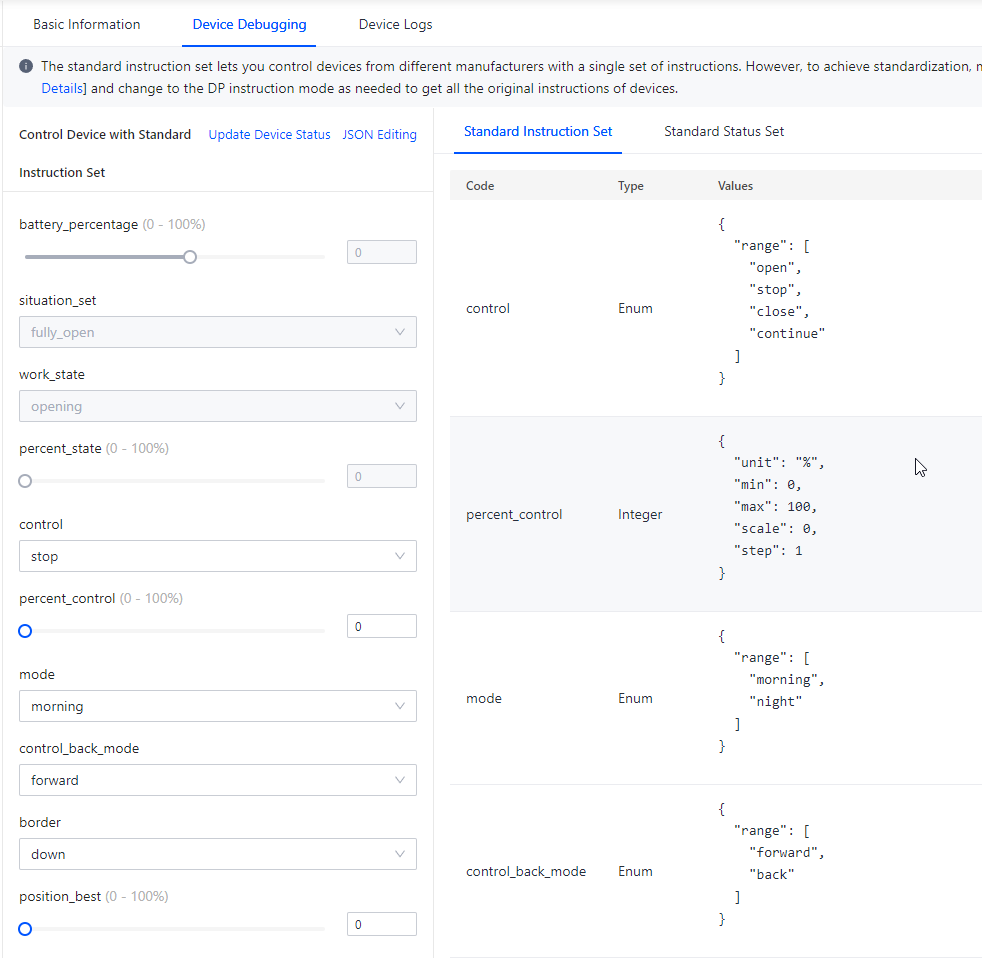
Task: Click the situation_set dropdown chevron
Action: click(x=400, y=332)
